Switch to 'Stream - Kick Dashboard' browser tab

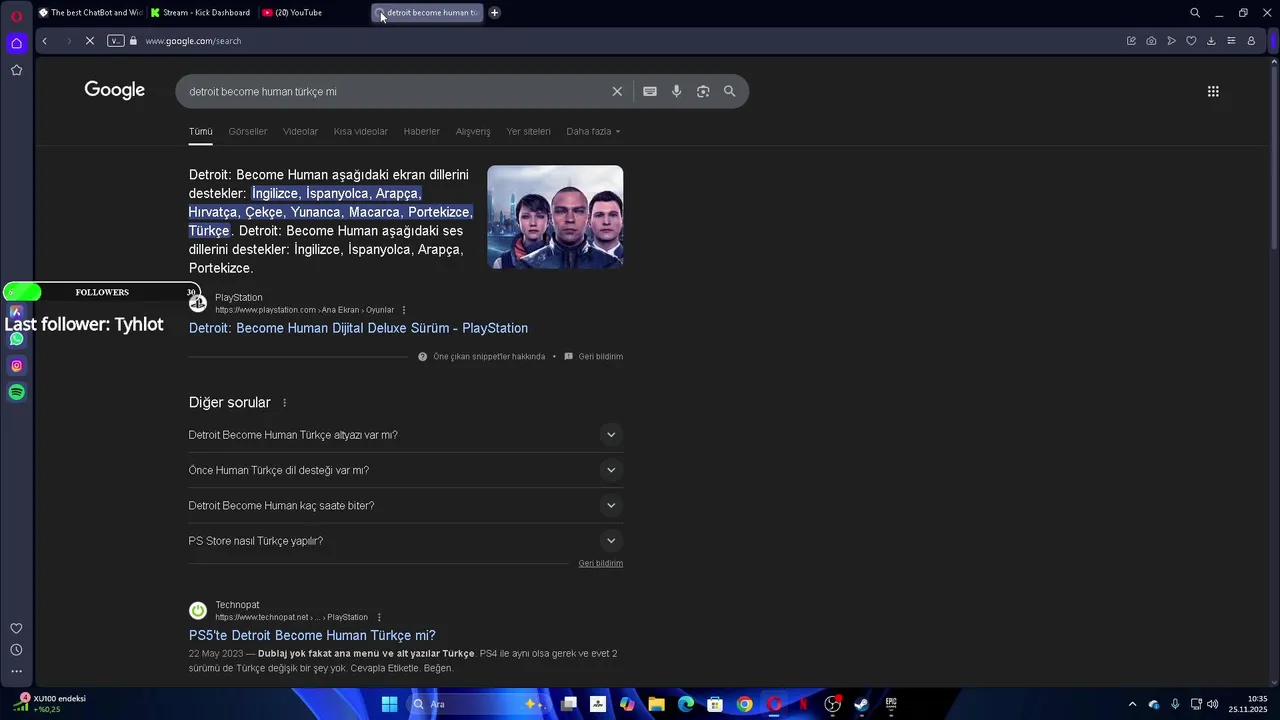coord(201,13)
